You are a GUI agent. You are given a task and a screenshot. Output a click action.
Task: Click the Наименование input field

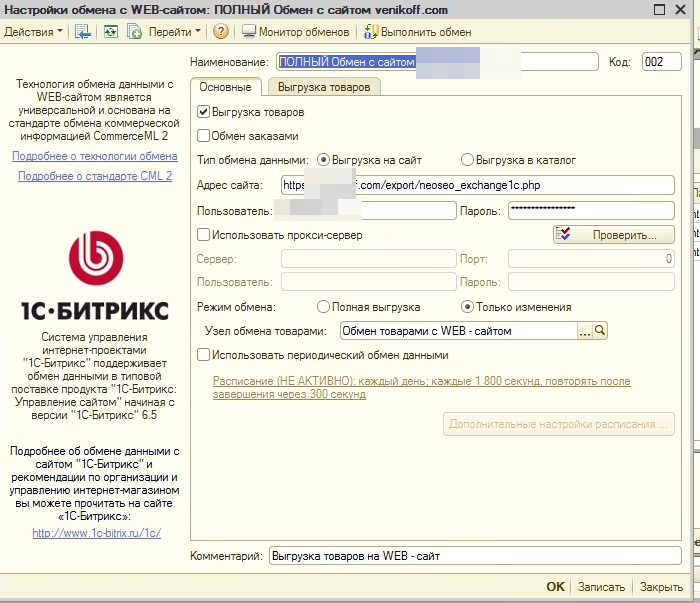coord(437,62)
